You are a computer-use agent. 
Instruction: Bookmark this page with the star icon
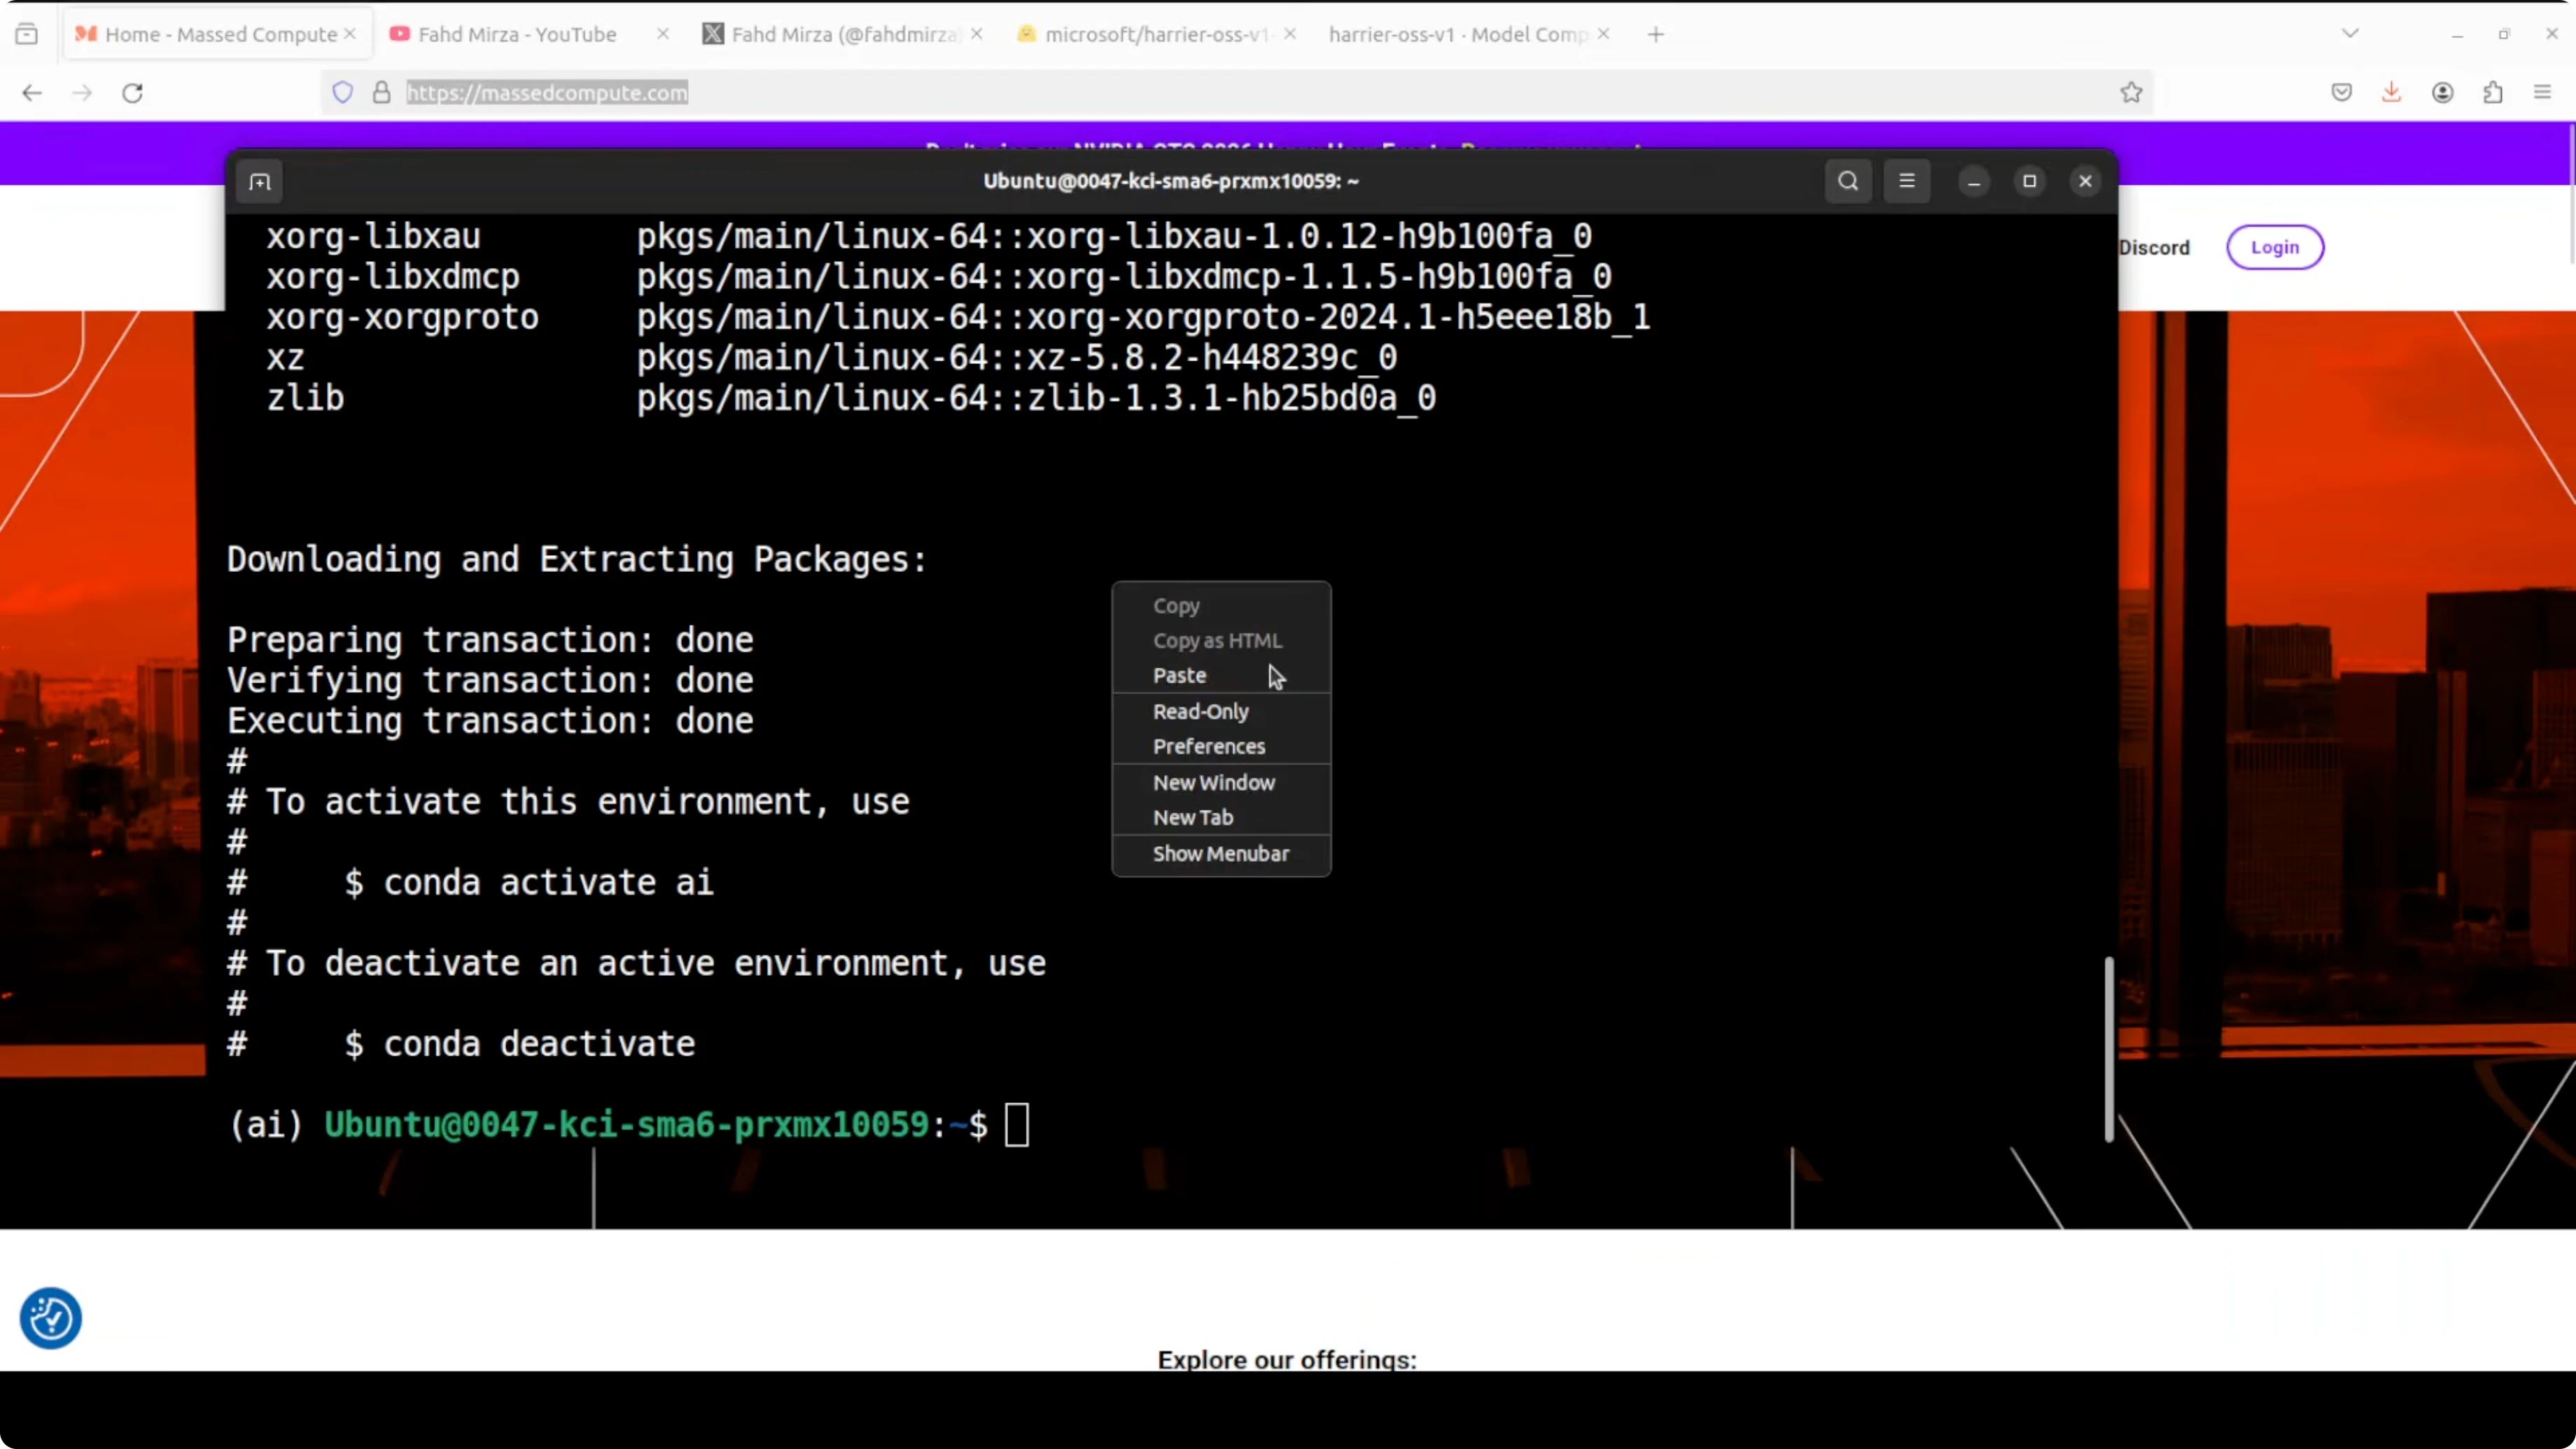pos(2131,93)
